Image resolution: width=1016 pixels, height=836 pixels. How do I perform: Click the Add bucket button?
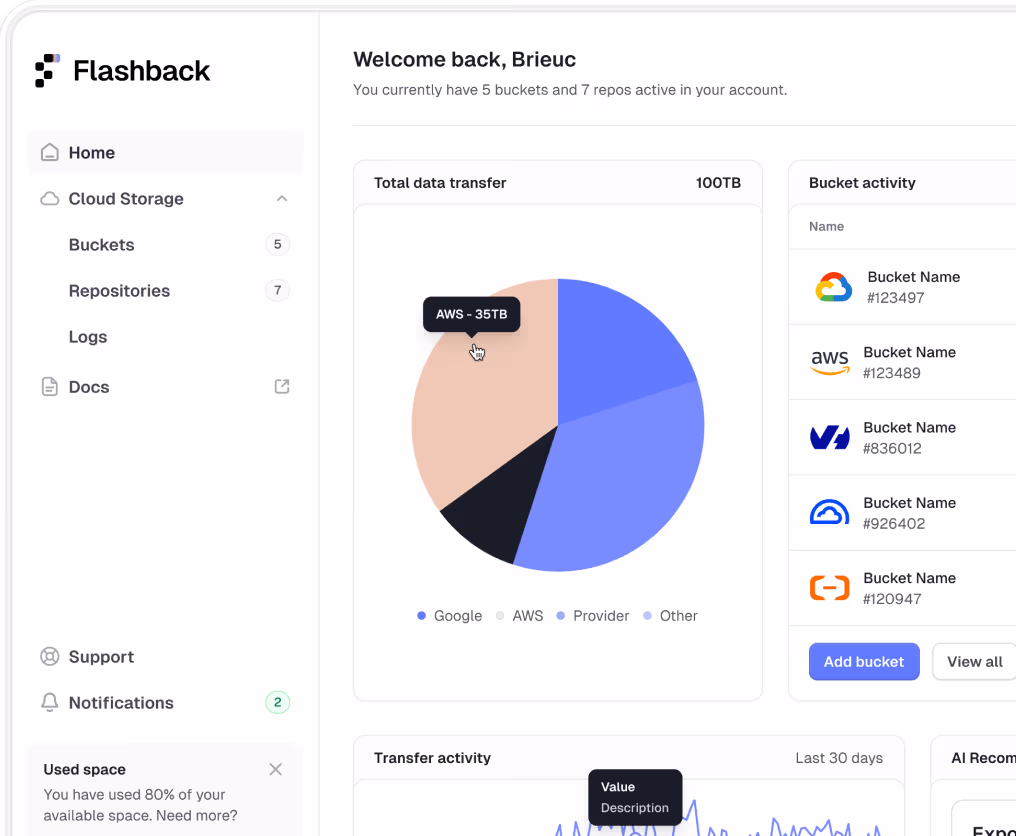tap(863, 661)
